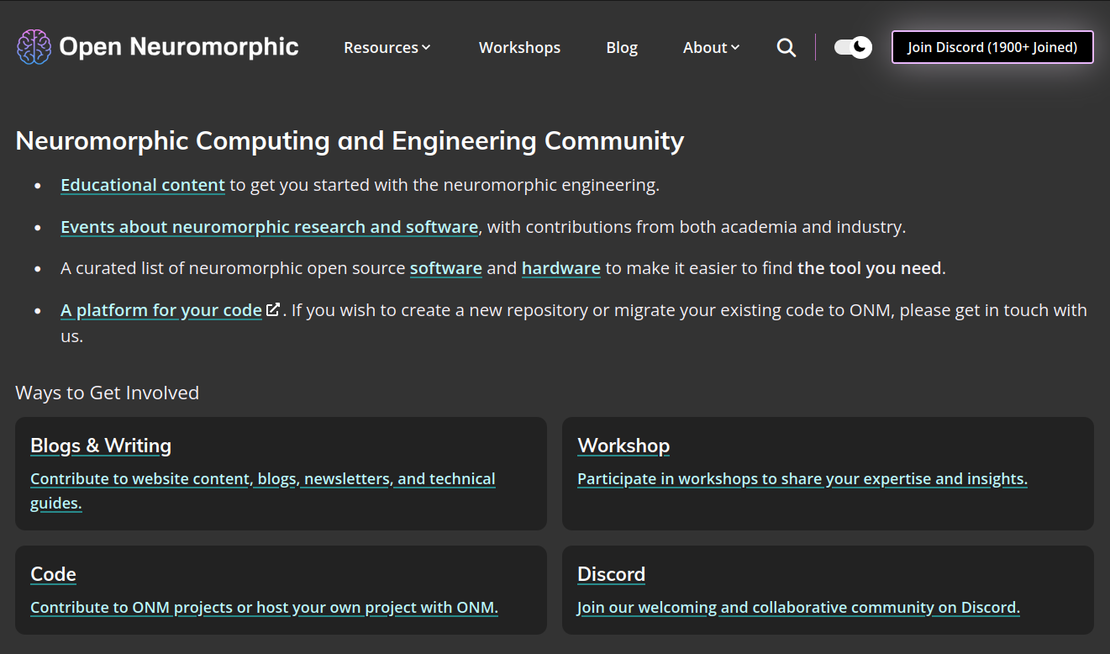Toggle the light/dark theme switch
The width and height of the screenshot is (1110, 654).
tap(852, 47)
